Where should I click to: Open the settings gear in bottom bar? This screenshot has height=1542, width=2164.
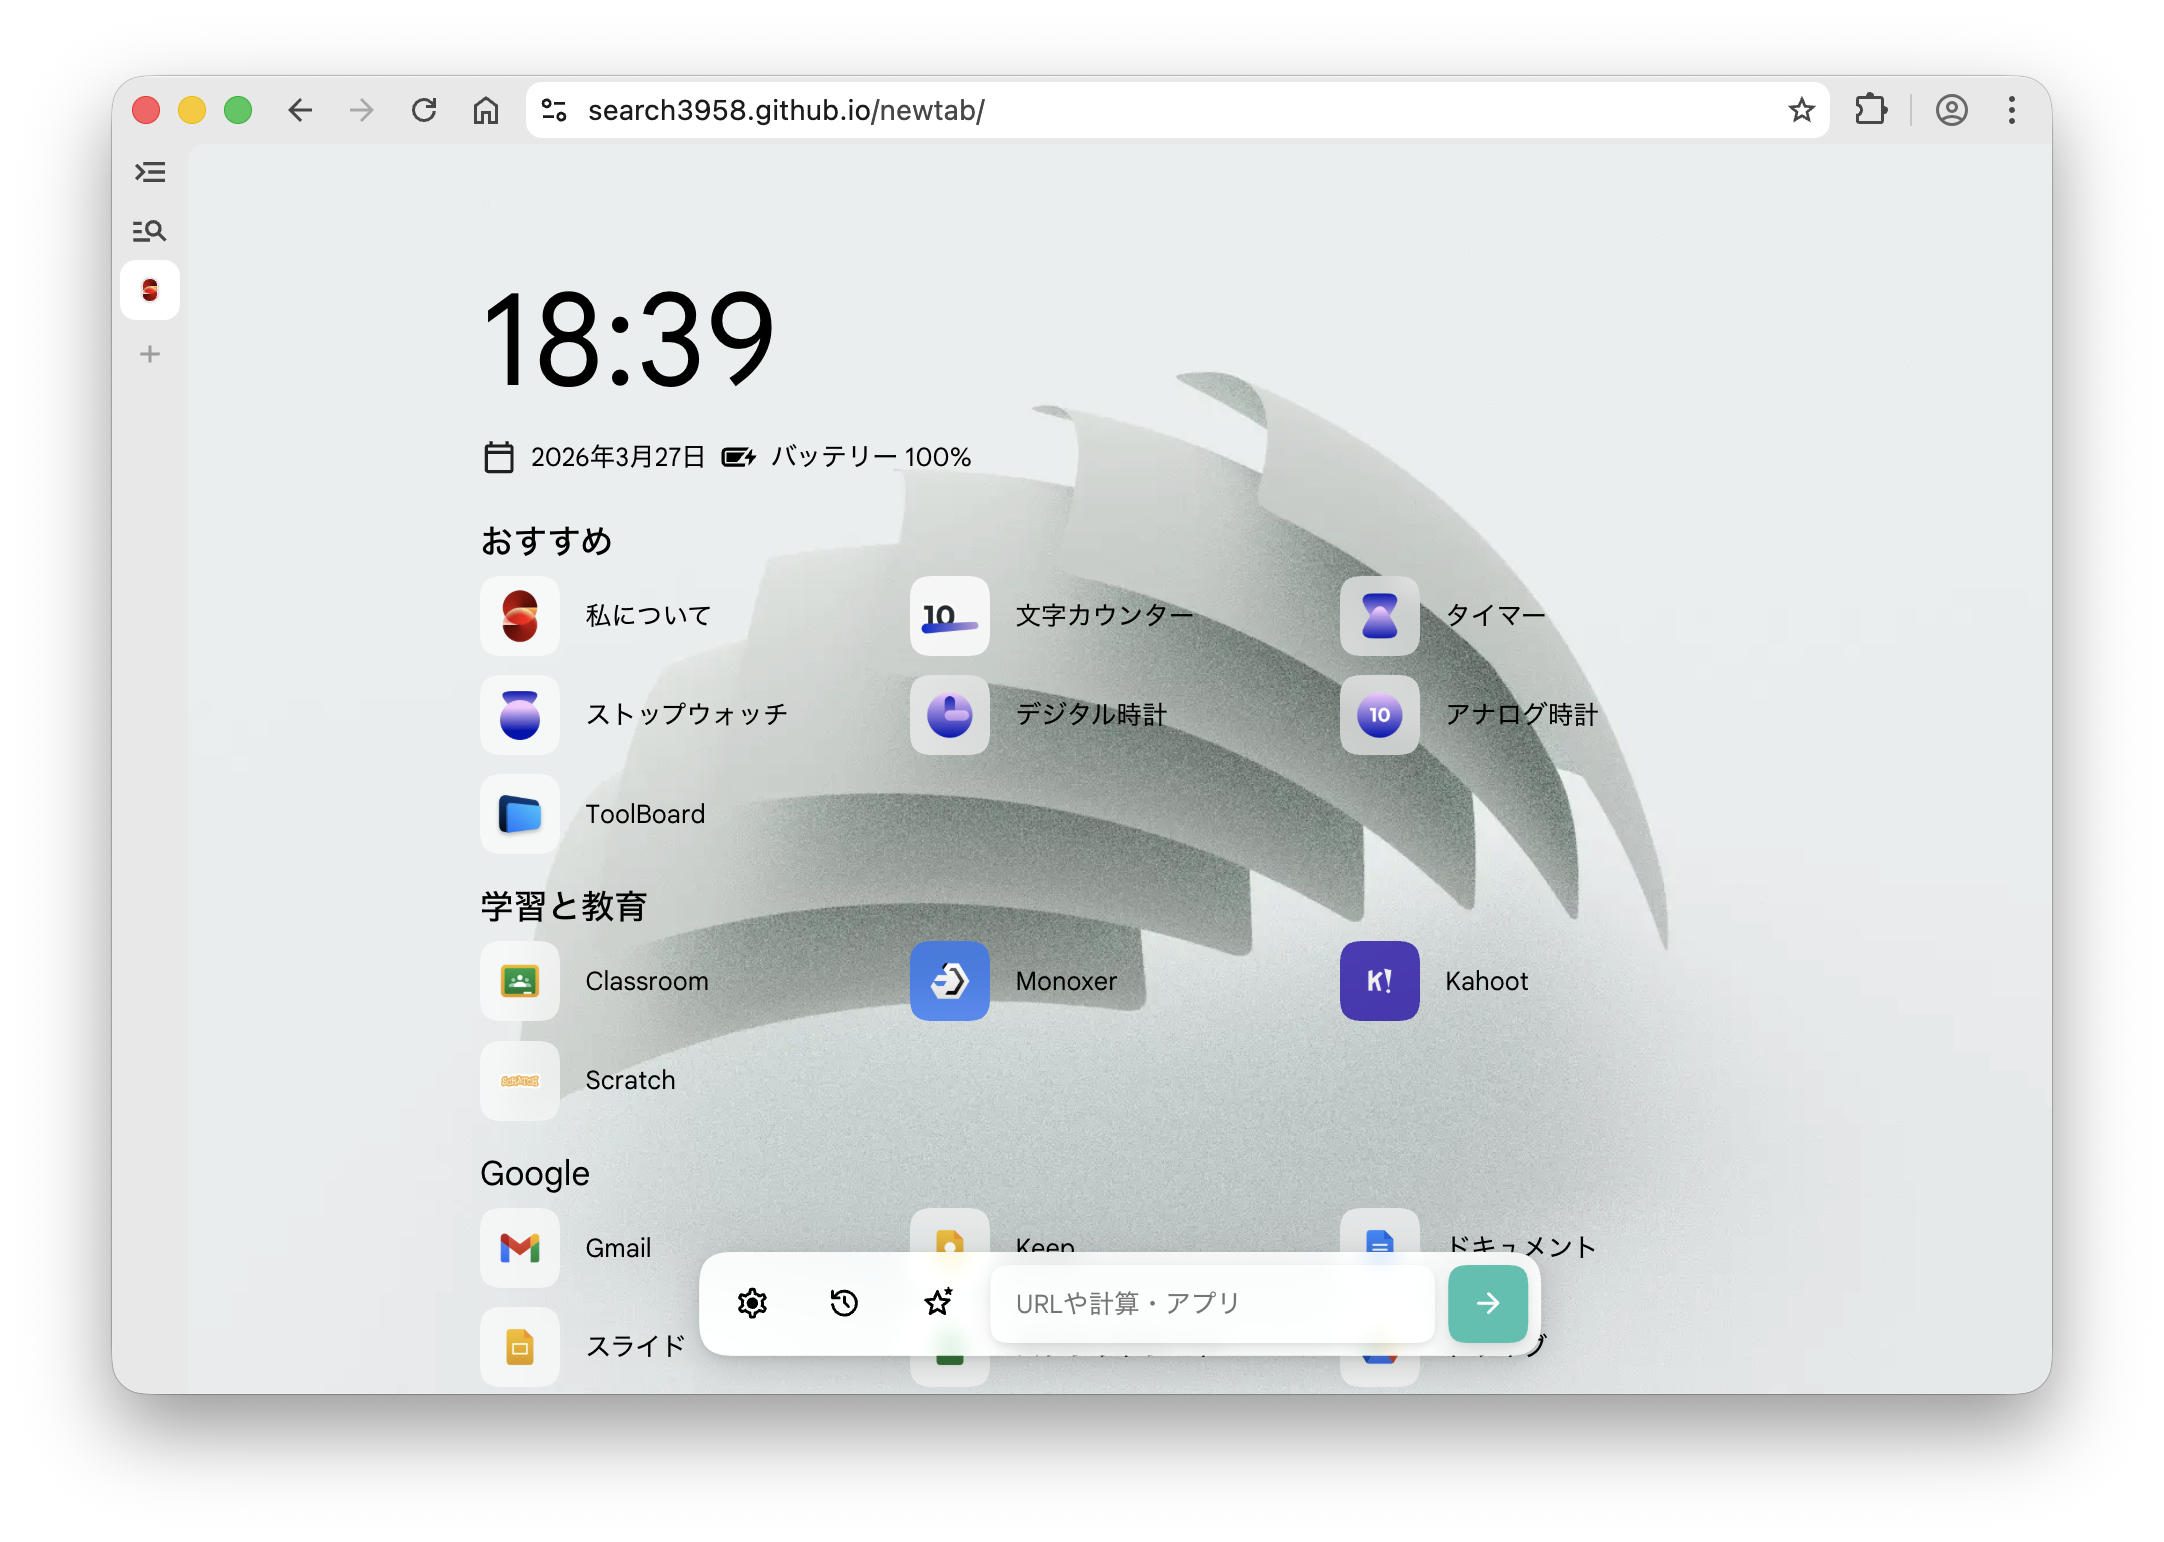pos(752,1303)
